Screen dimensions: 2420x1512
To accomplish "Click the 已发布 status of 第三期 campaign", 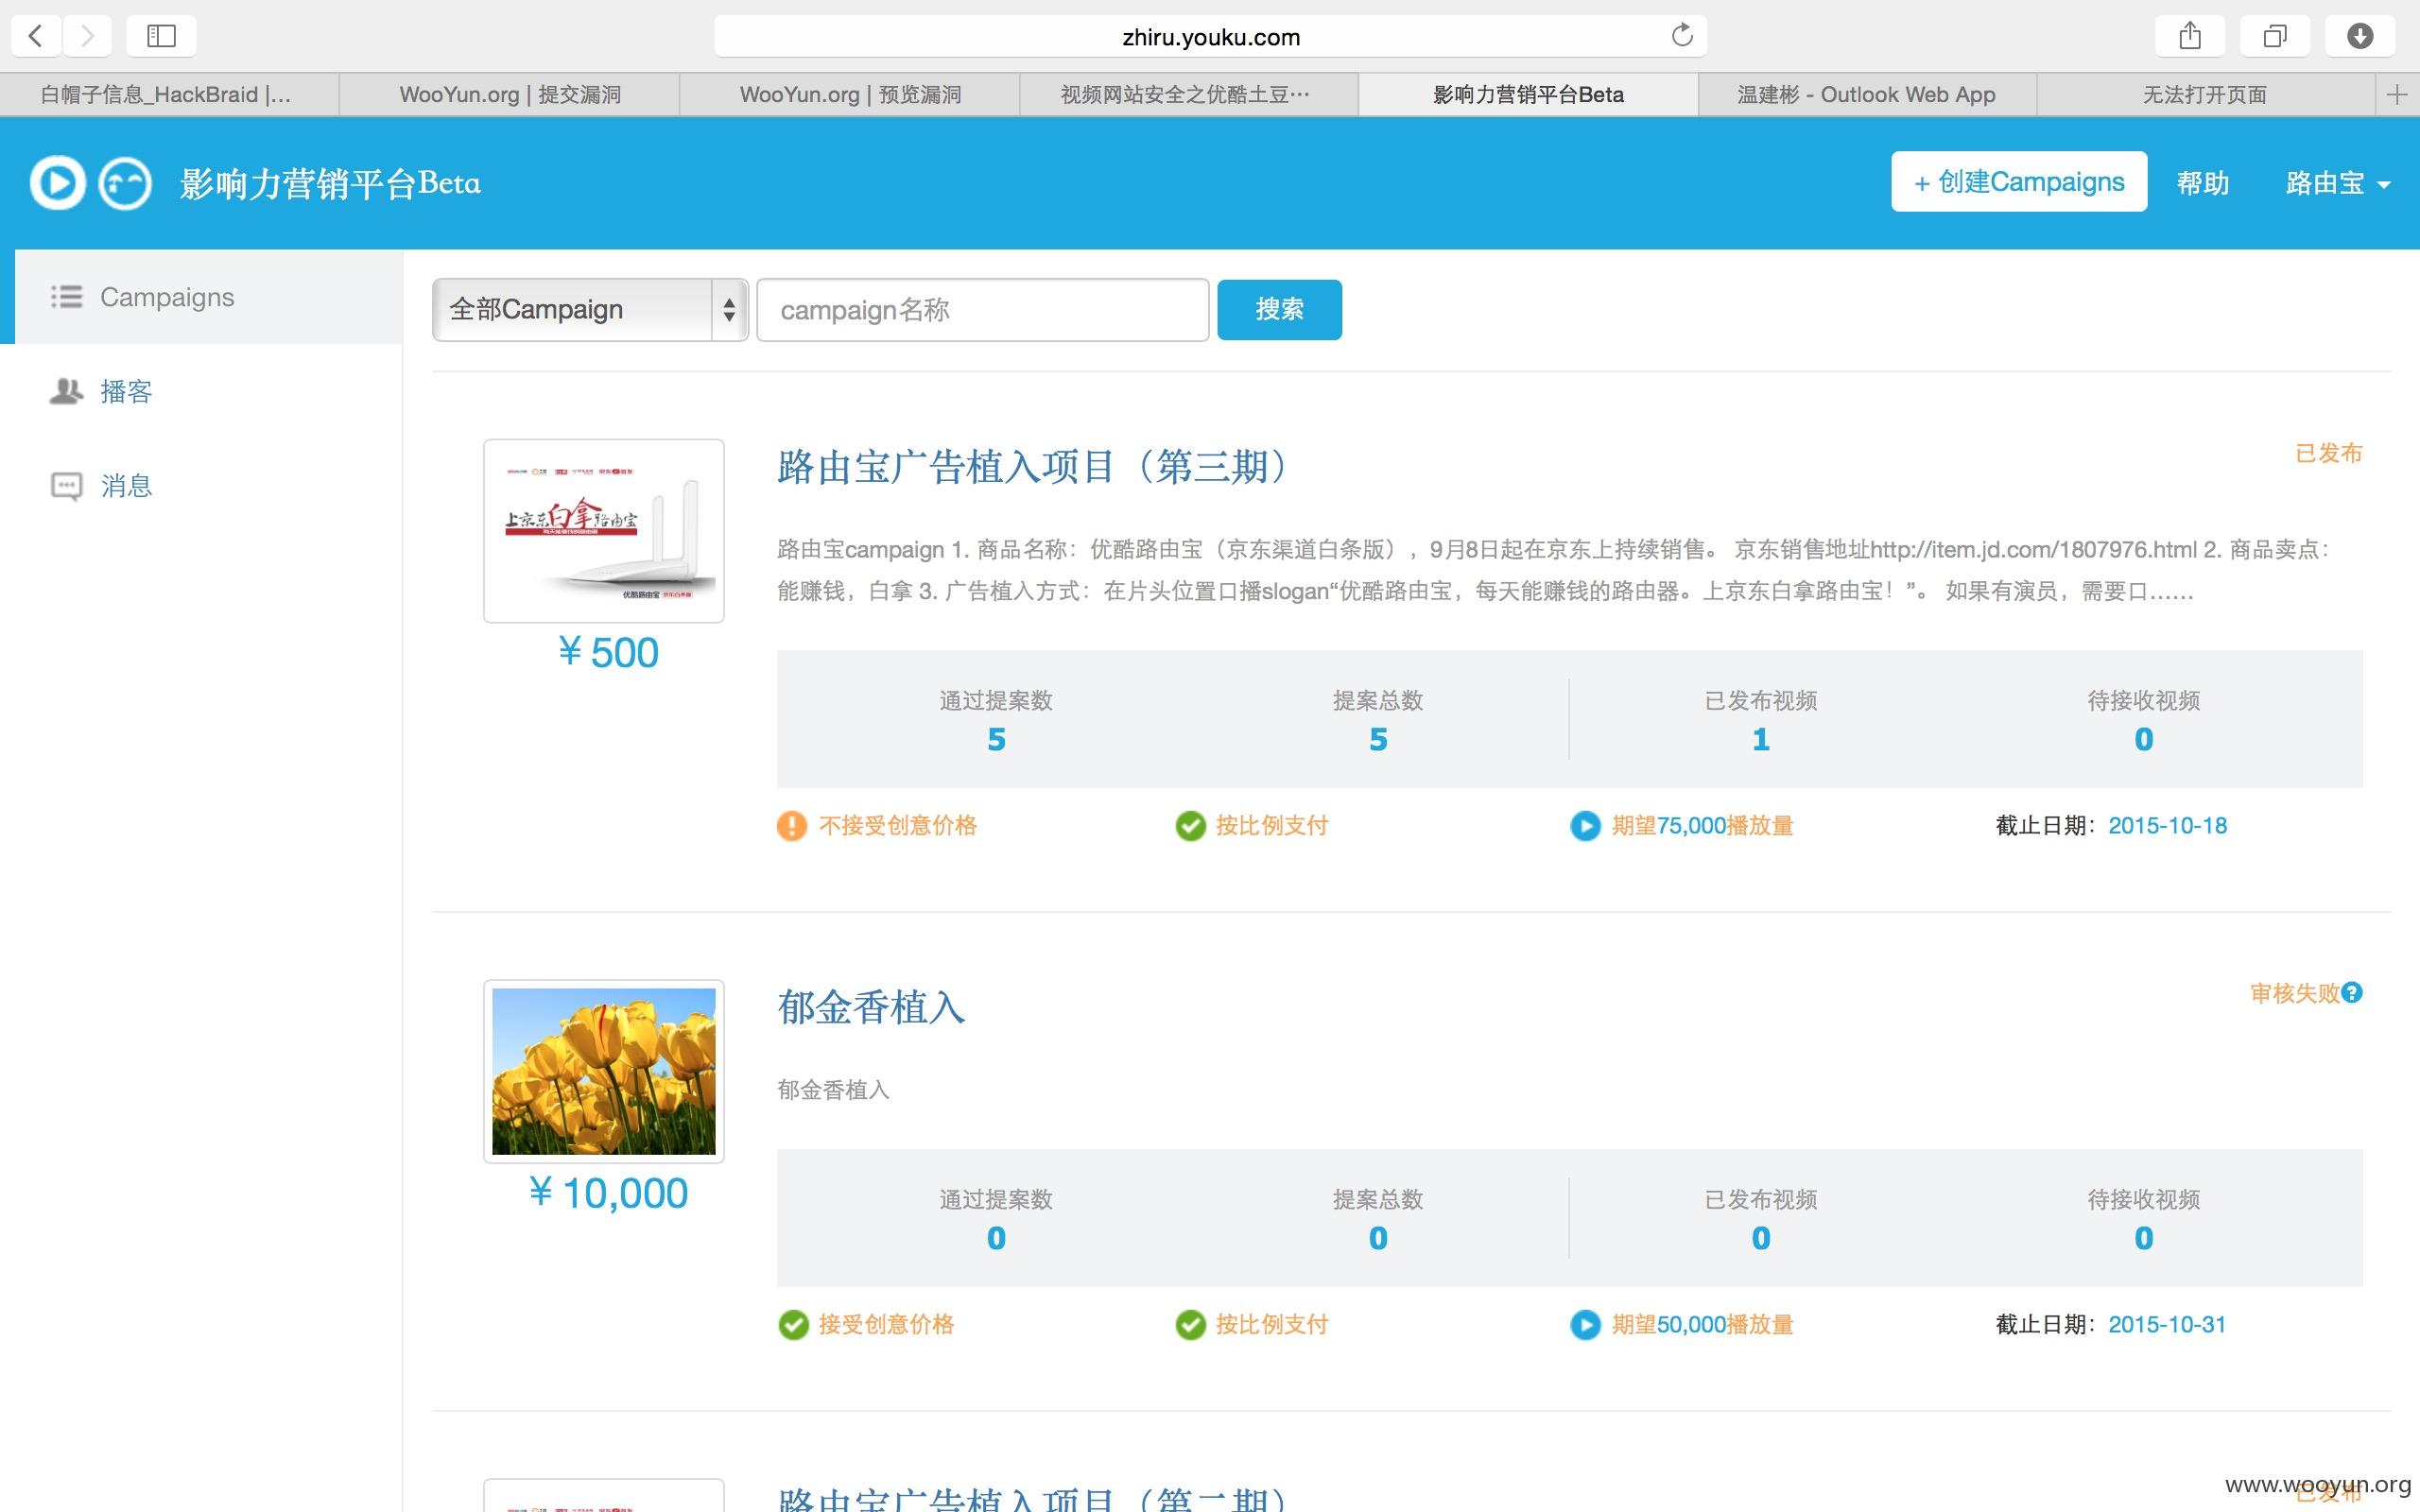I will [2328, 453].
